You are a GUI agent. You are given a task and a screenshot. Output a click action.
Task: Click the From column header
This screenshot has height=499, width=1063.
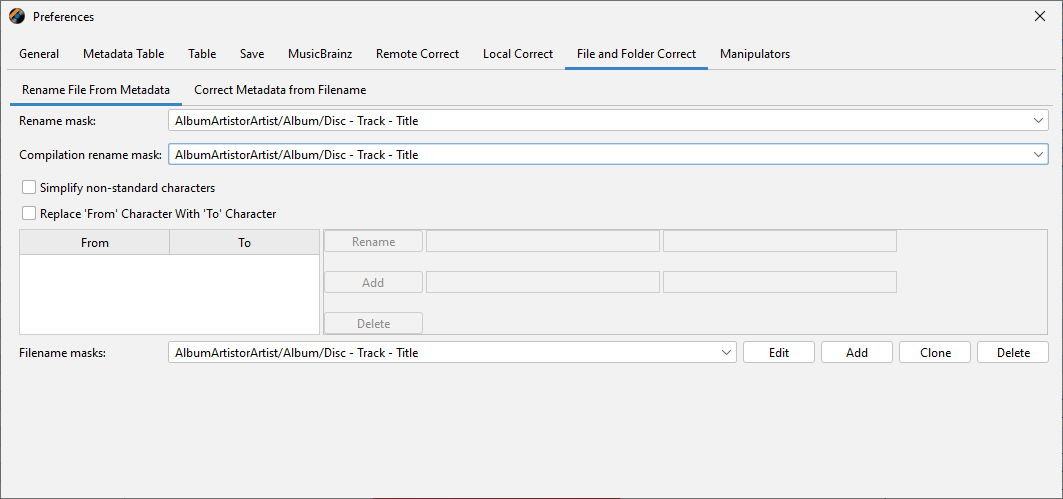[x=95, y=243]
